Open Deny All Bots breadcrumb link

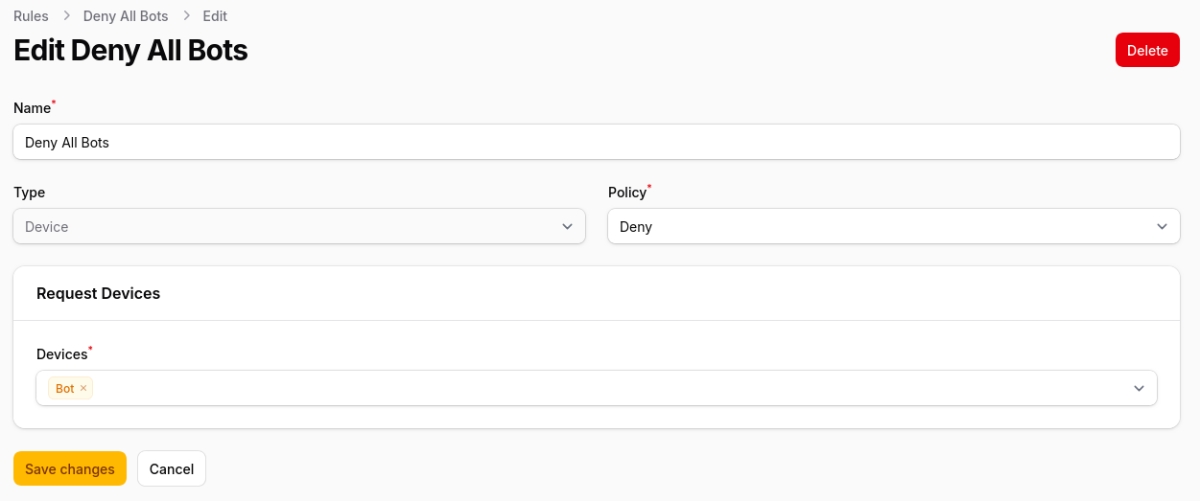coord(126,16)
